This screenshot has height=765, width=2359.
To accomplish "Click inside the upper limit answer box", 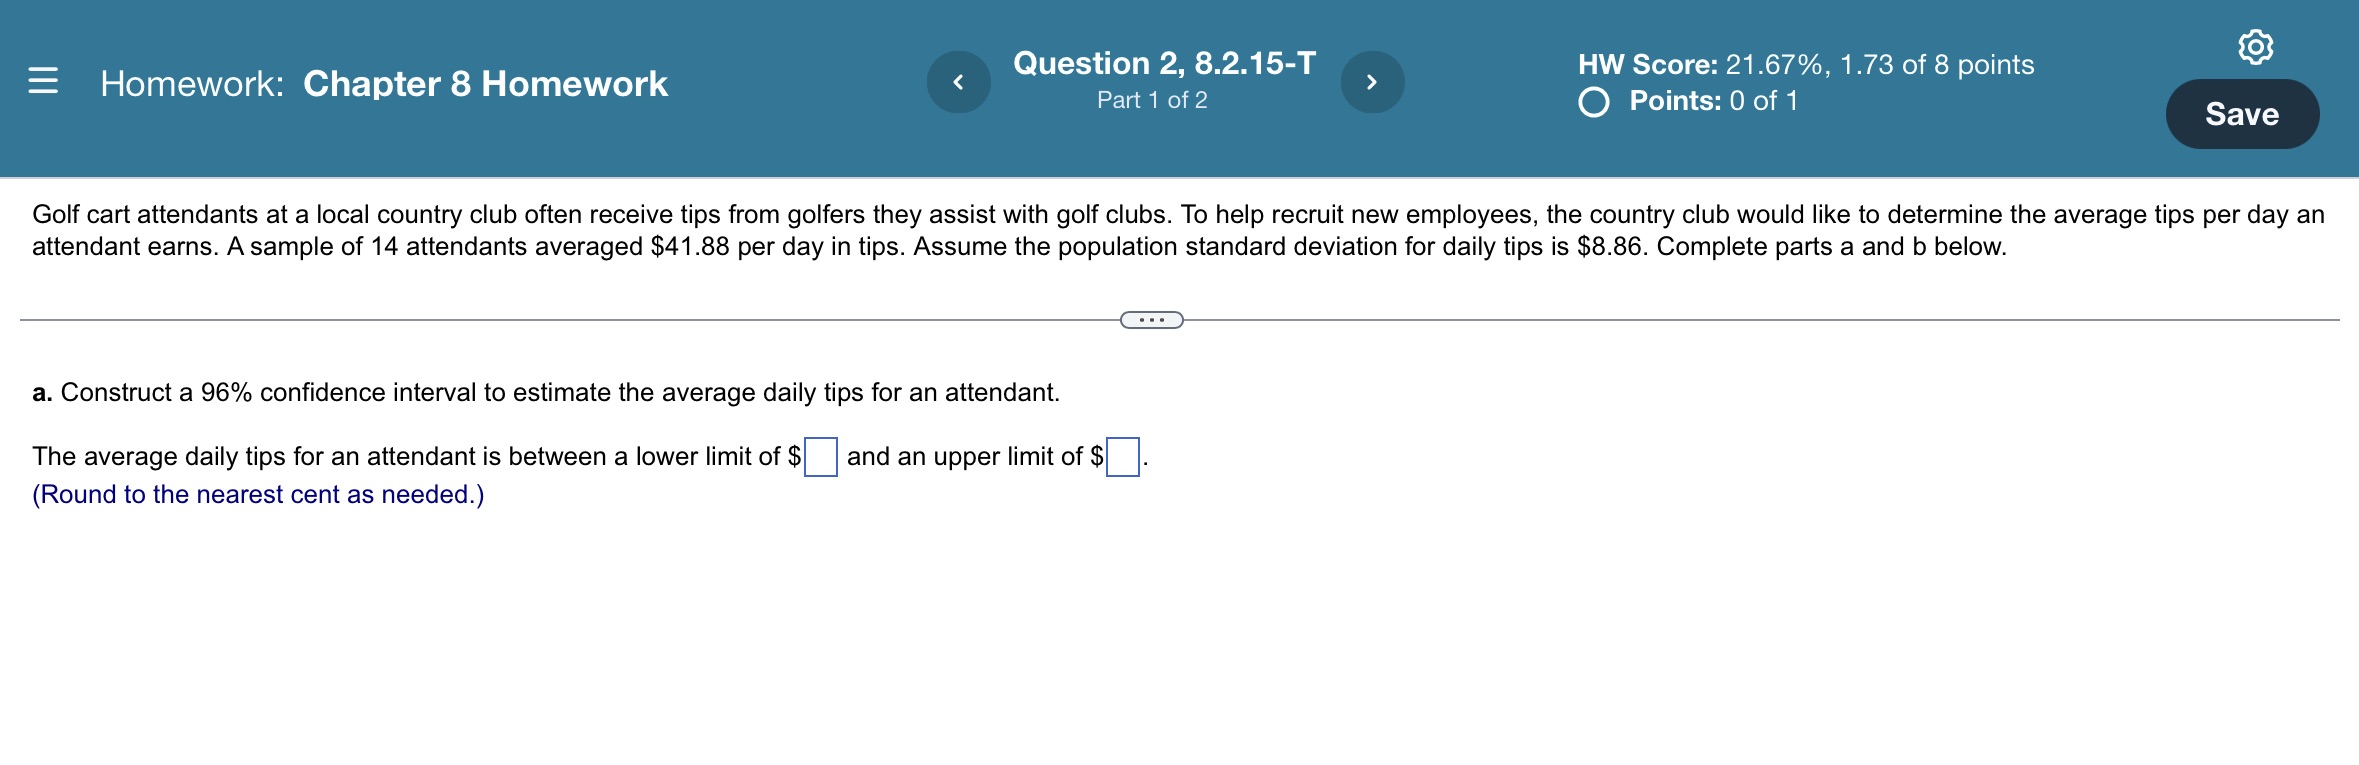I will click(1124, 457).
